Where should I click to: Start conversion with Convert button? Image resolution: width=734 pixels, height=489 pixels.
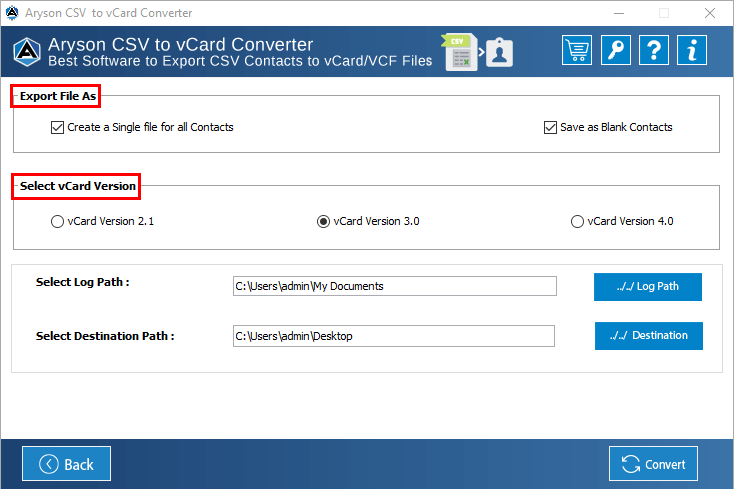point(653,464)
